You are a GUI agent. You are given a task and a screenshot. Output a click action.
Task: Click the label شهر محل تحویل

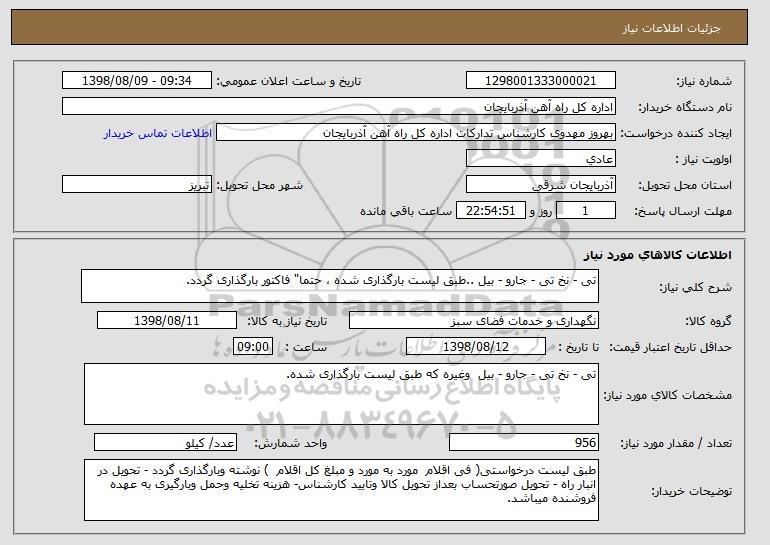pos(260,185)
